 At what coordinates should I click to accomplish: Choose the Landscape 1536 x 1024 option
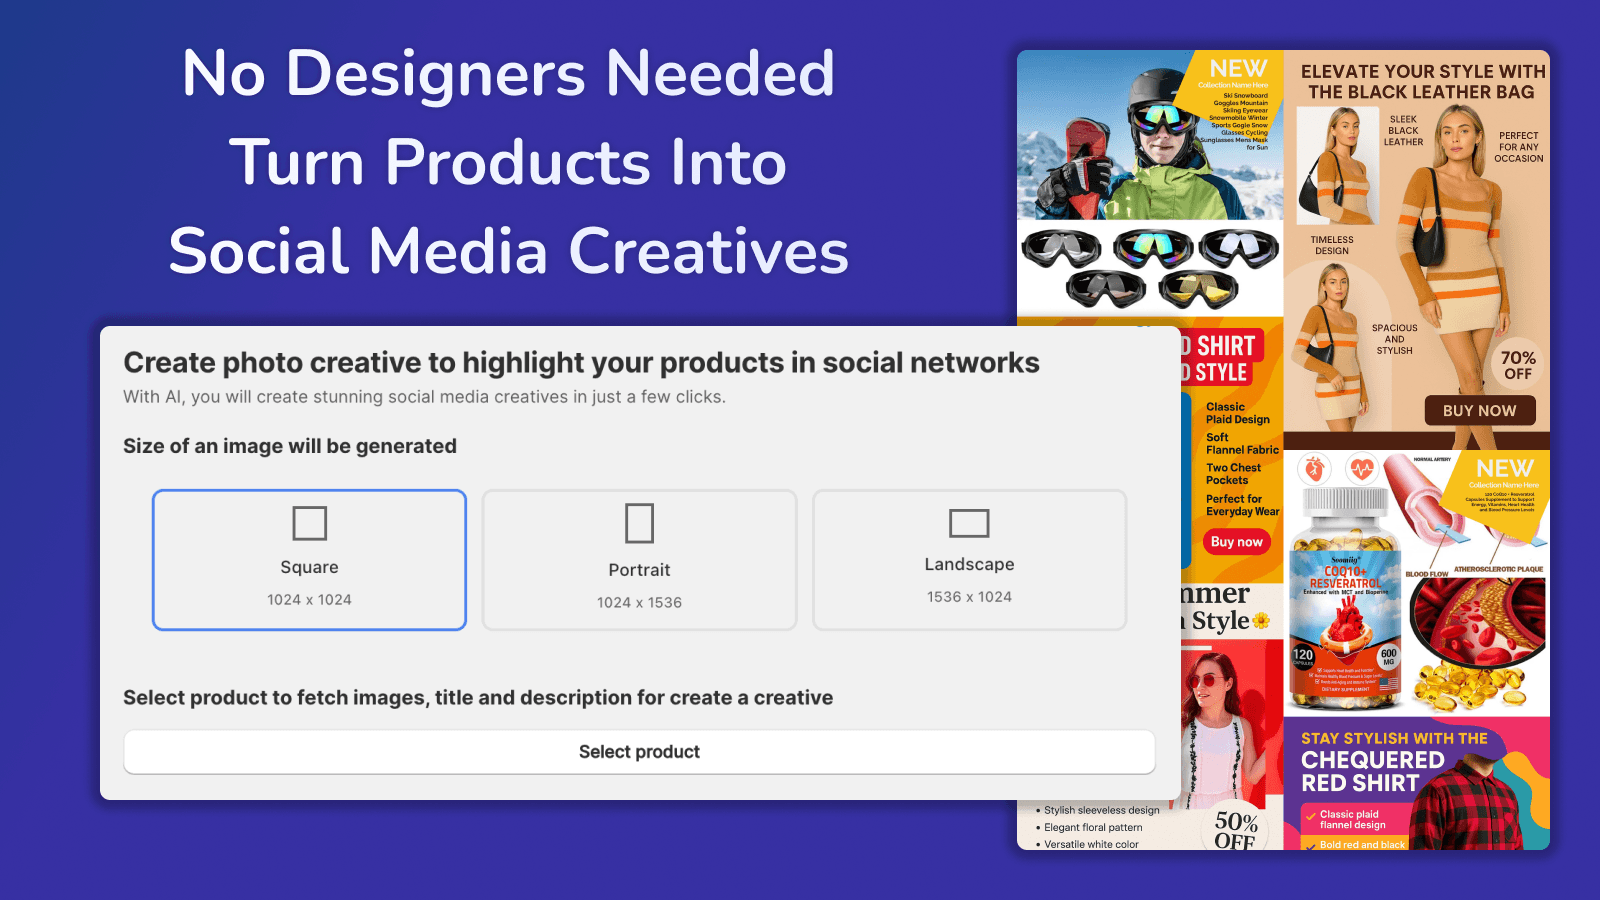969,558
